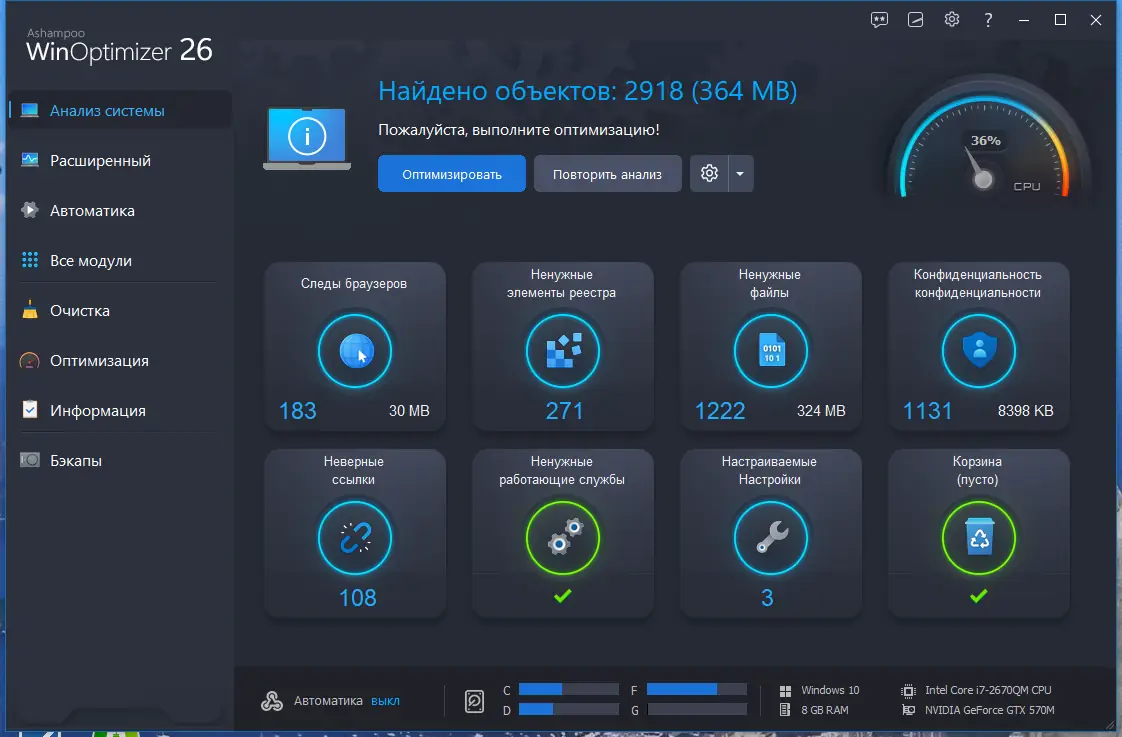The width and height of the screenshot is (1122, 737).
Task: Select the broken links chain icon
Action: [x=355, y=538]
